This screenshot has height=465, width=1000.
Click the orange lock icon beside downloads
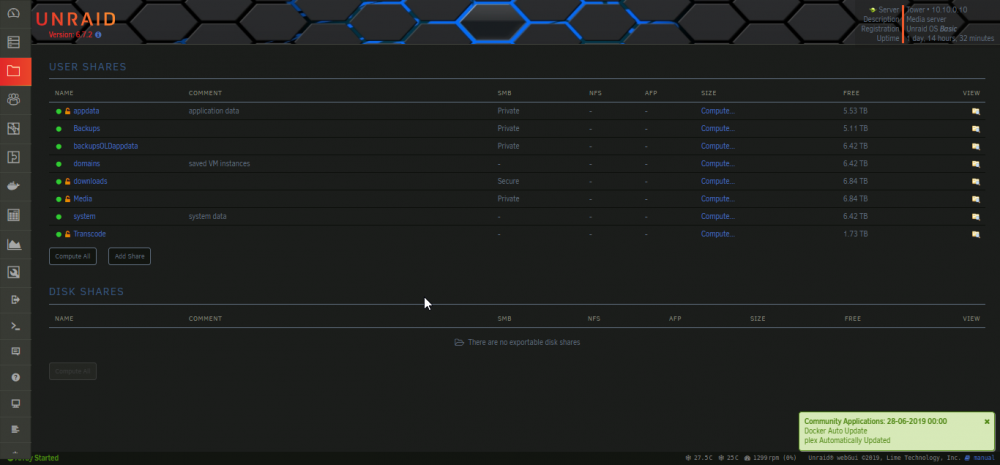click(x=67, y=181)
